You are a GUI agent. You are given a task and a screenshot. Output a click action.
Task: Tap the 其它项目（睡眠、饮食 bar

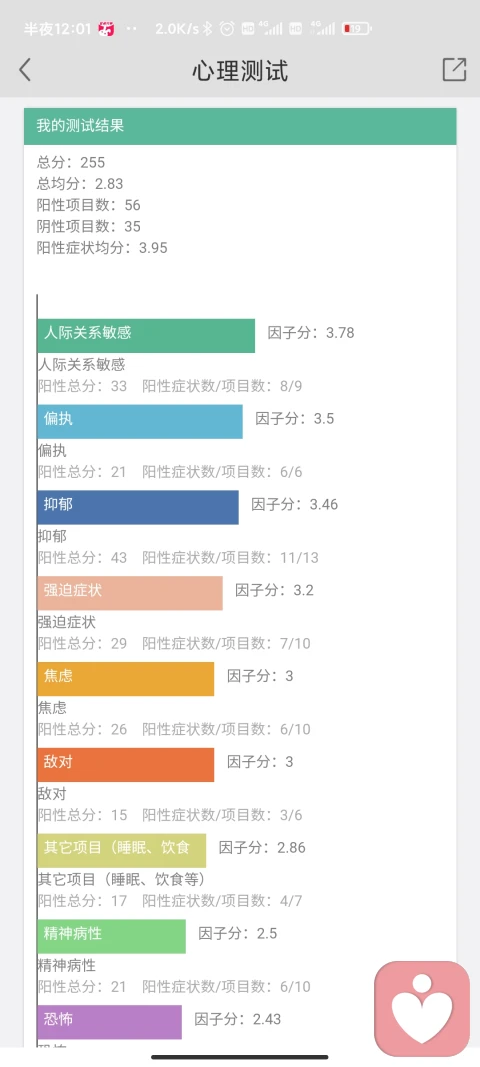point(122,850)
